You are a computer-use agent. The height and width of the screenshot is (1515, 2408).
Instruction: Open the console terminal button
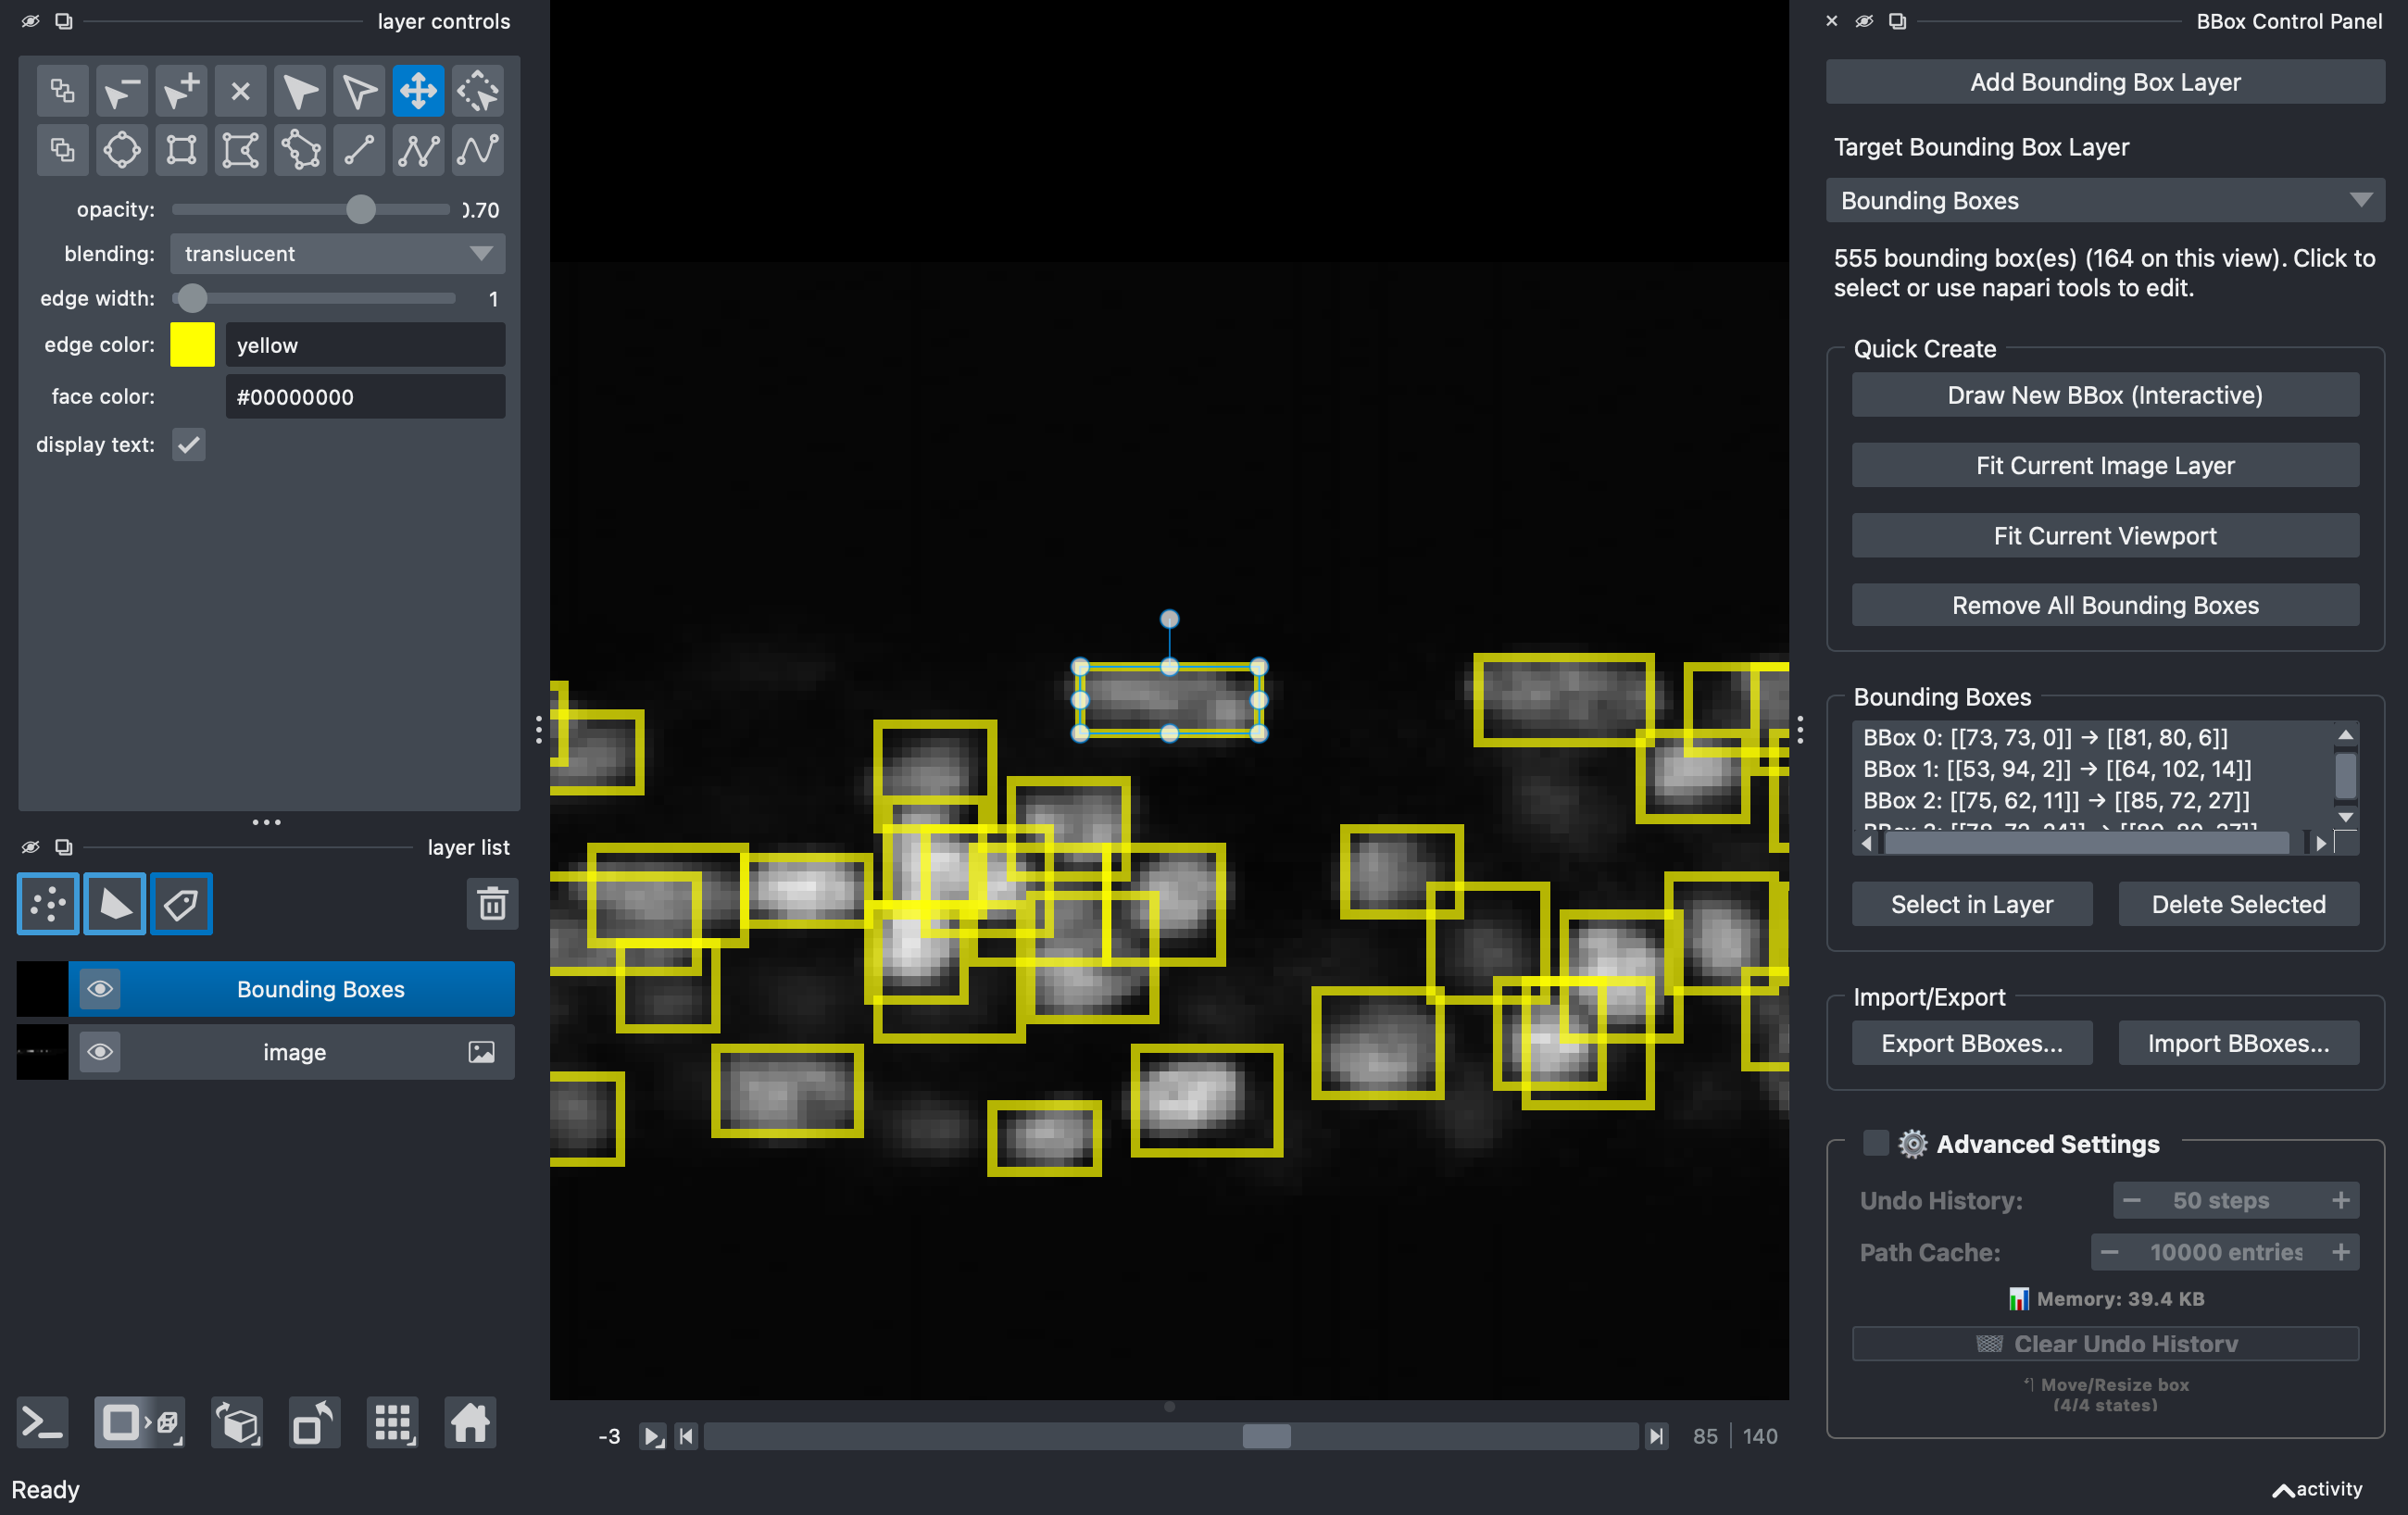pos(43,1422)
